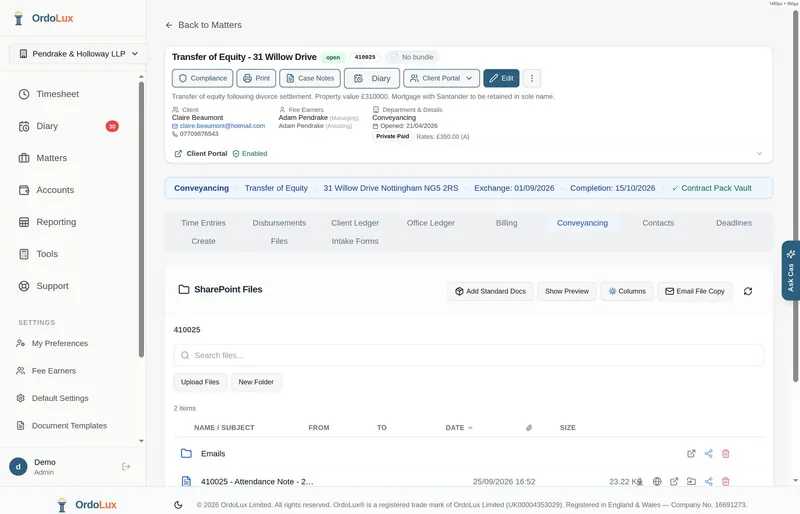Switch to the Billing tab
This screenshot has height=514, width=800.
tap(507, 223)
